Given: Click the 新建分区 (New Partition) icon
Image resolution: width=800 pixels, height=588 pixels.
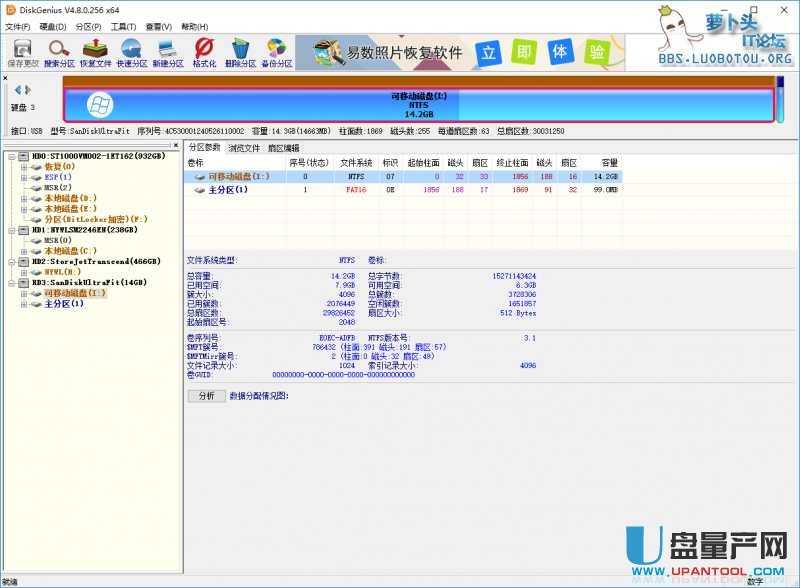Looking at the screenshot, I should (x=168, y=52).
